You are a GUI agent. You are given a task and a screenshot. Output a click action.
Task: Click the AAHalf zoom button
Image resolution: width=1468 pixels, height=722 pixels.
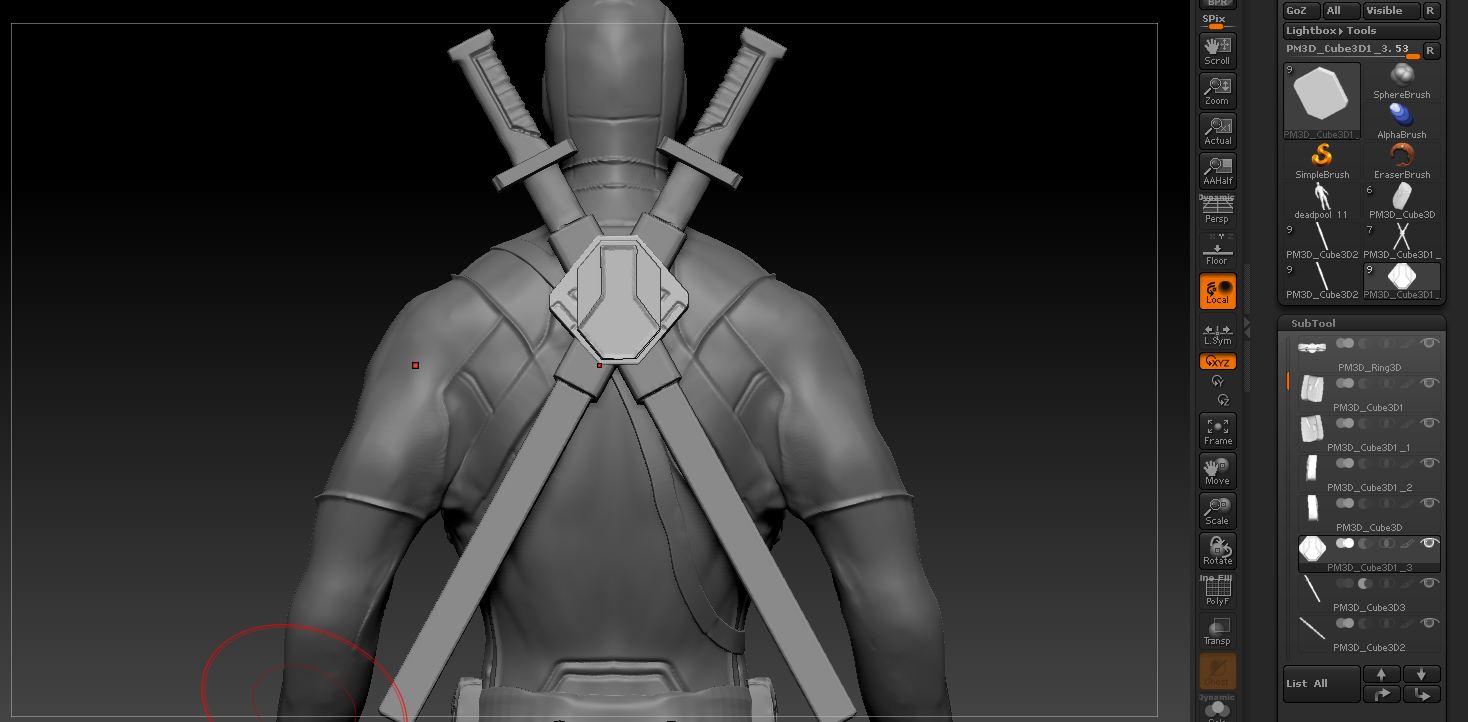[1217, 171]
